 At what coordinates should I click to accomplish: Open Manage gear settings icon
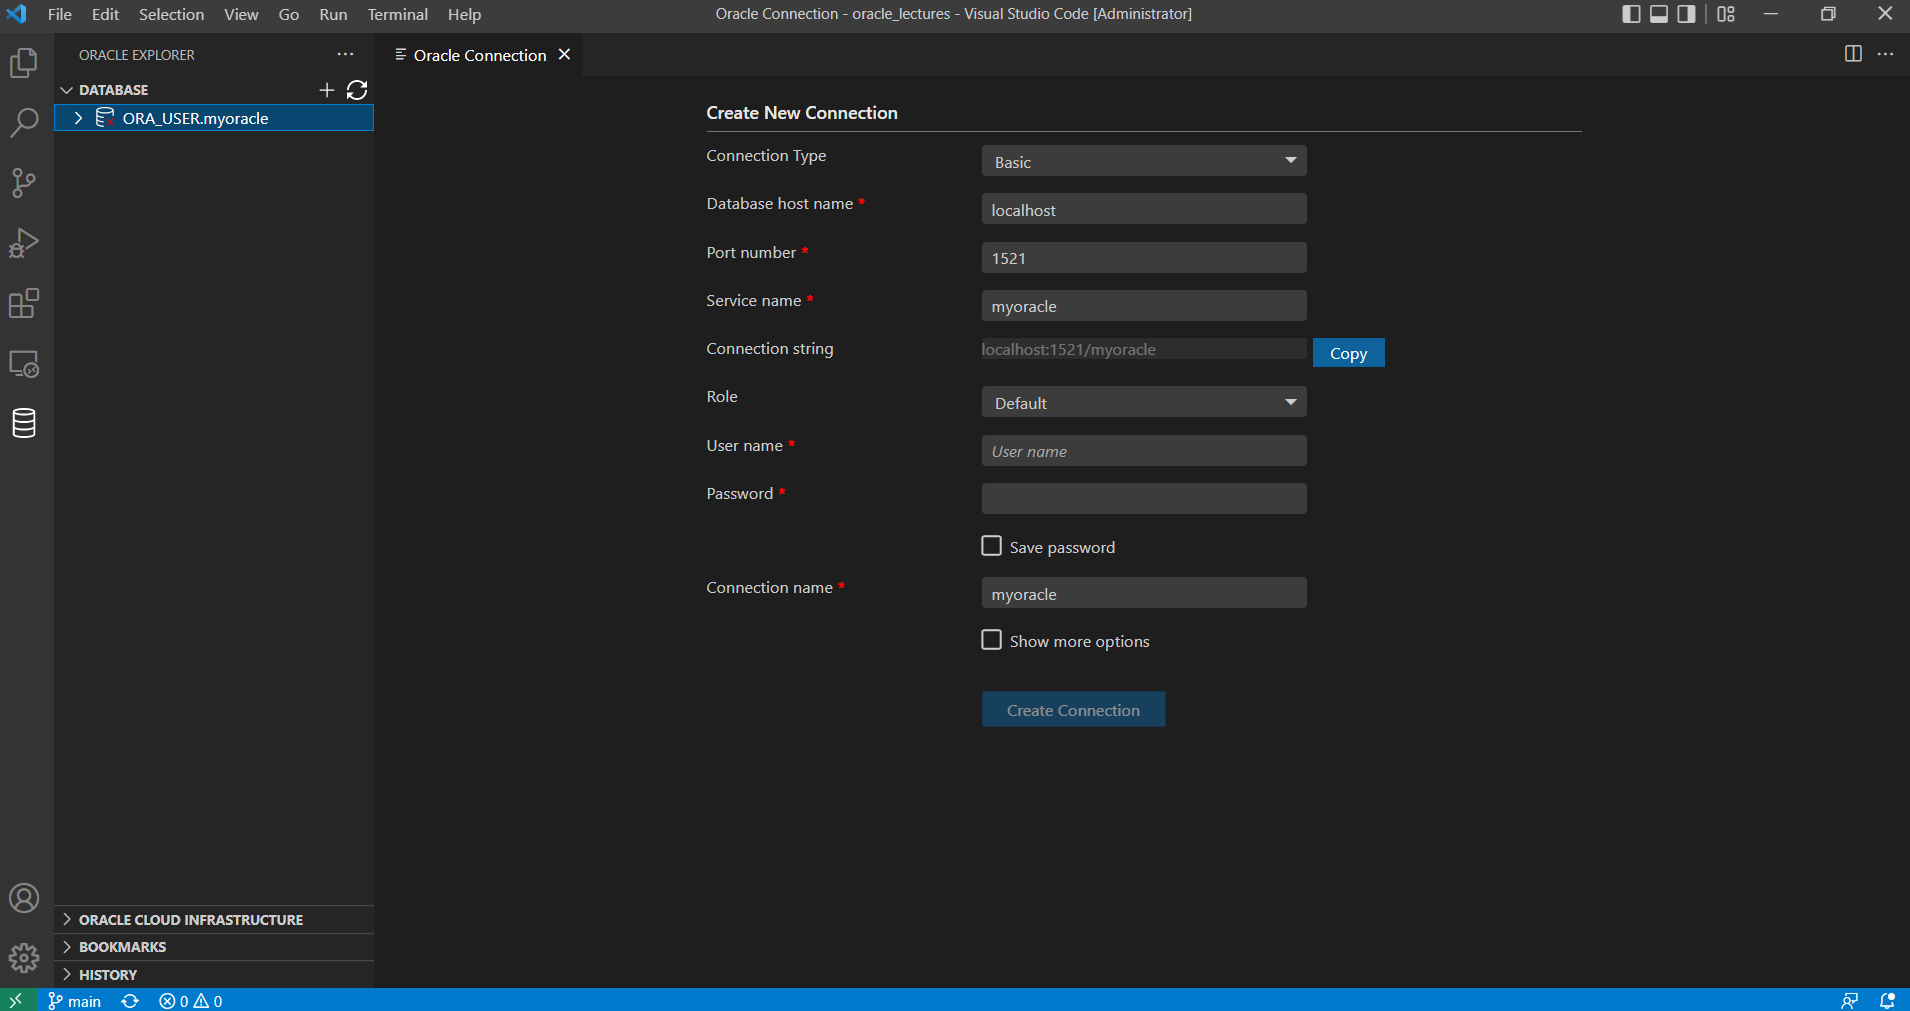click(24, 958)
